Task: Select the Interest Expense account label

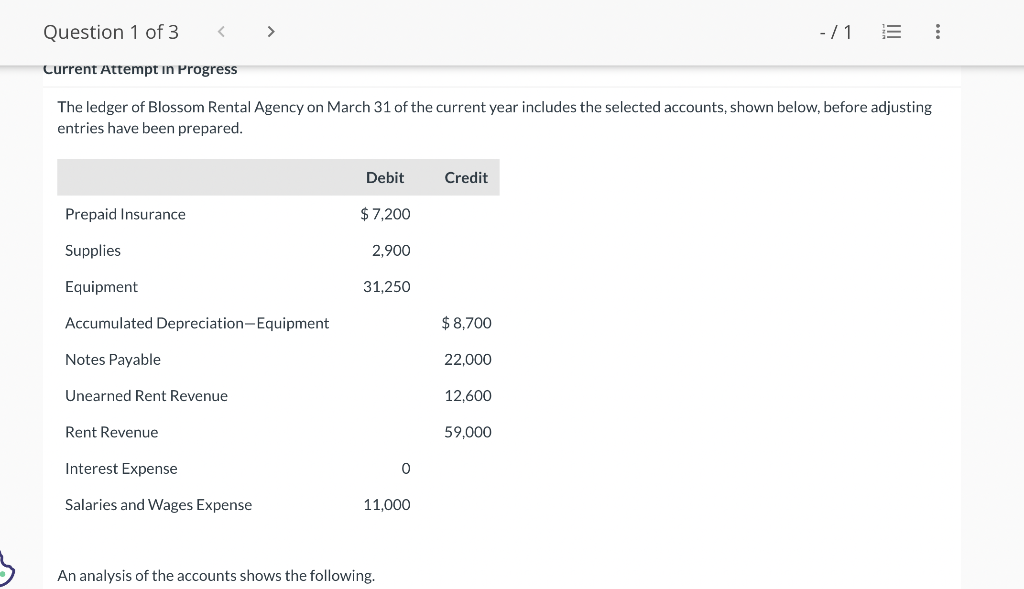Action: point(121,468)
